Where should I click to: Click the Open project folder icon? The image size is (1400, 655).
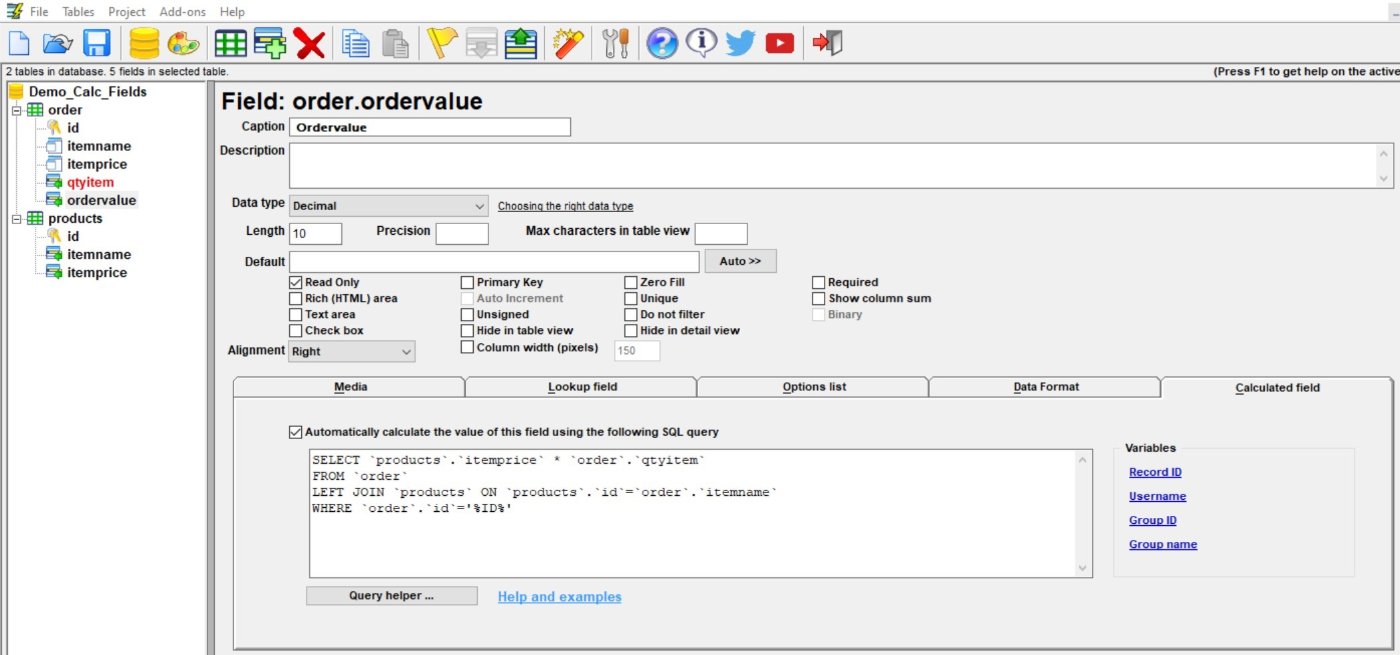[58, 43]
